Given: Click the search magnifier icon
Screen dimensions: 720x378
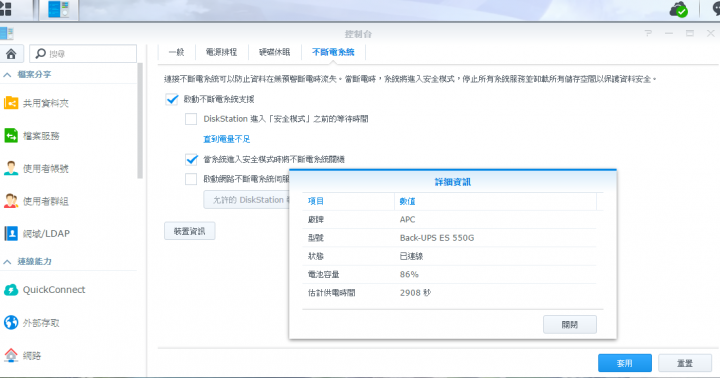Looking at the screenshot, I should (x=40, y=54).
